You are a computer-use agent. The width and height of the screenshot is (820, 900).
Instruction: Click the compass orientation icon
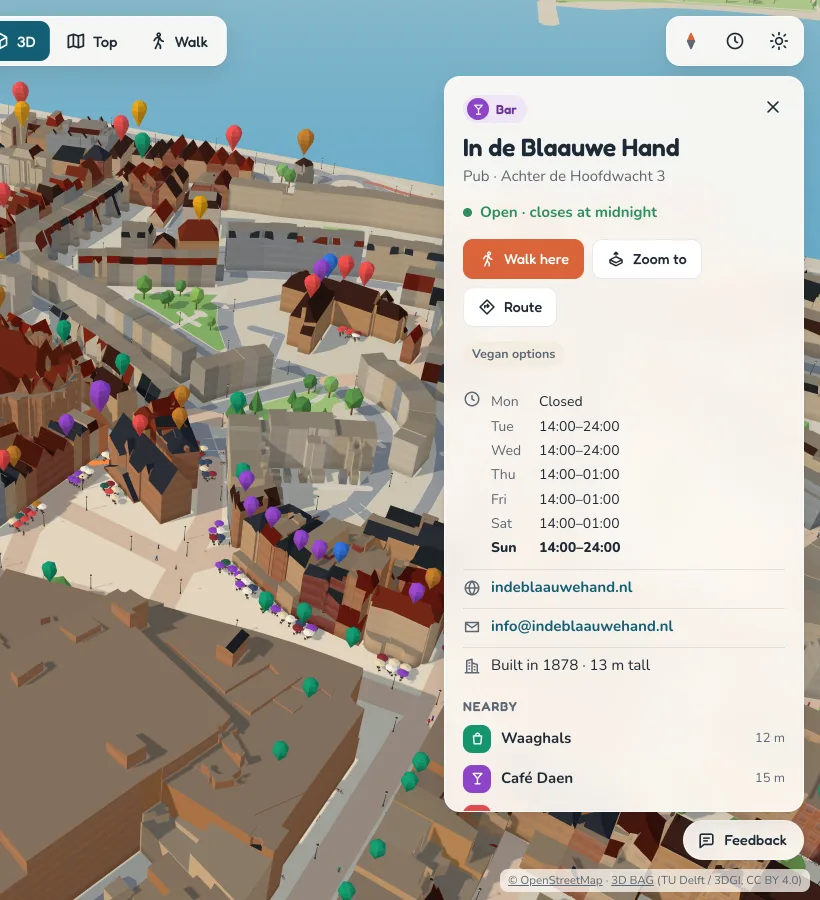[691, 41]
